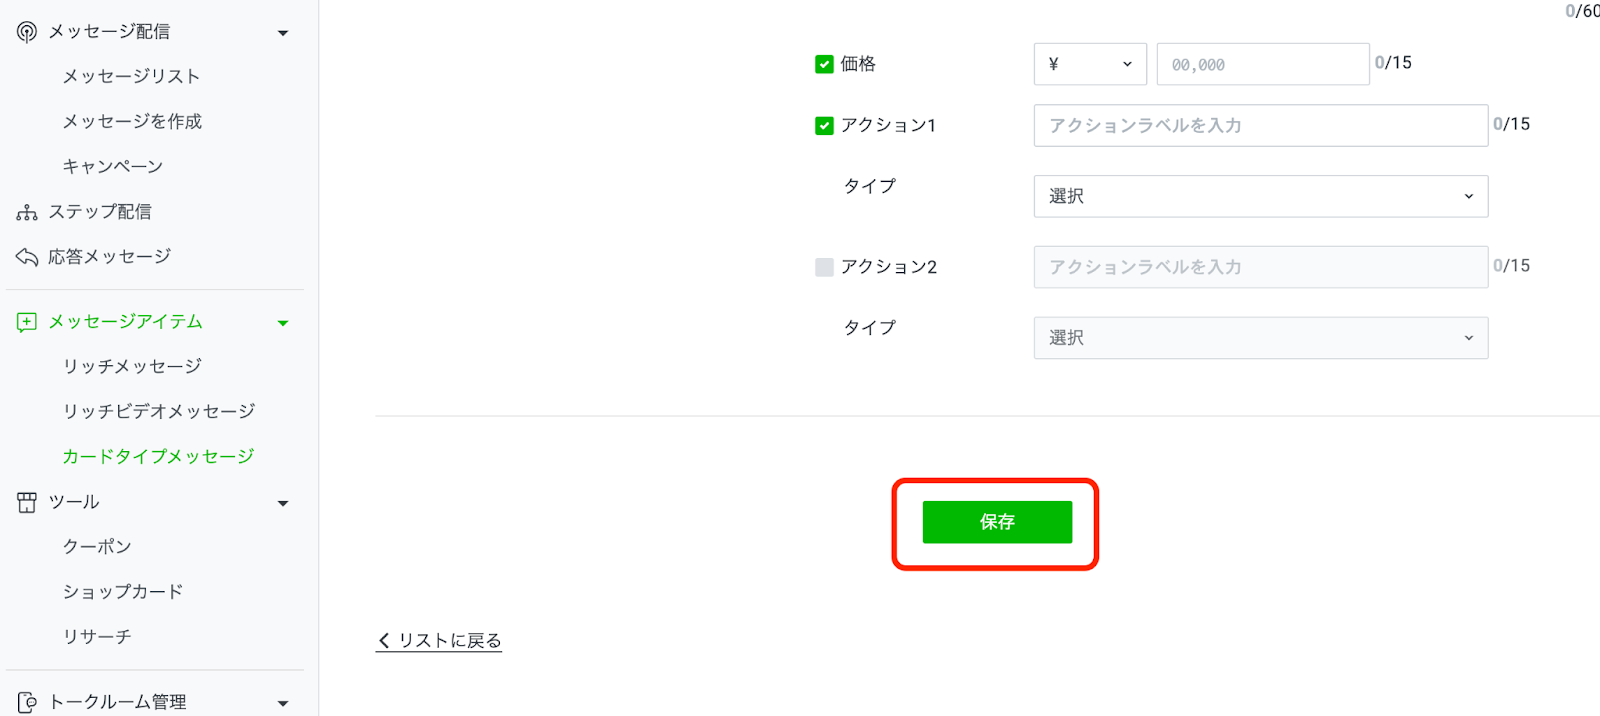Click the back chevron beside リストに戻る
Screen dimensions: 1600x716
tap(384, 641)
